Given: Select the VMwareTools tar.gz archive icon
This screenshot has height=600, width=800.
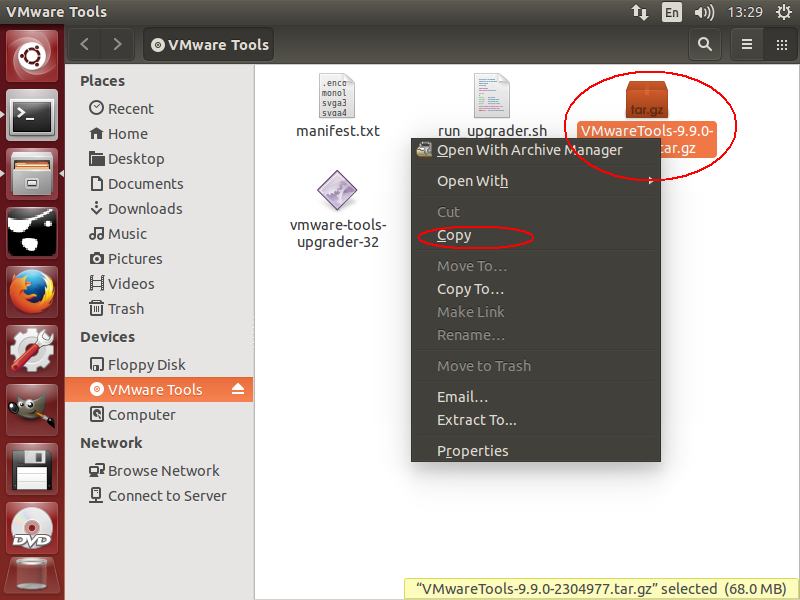Looking at the screenshot, I should pos(646,99).
